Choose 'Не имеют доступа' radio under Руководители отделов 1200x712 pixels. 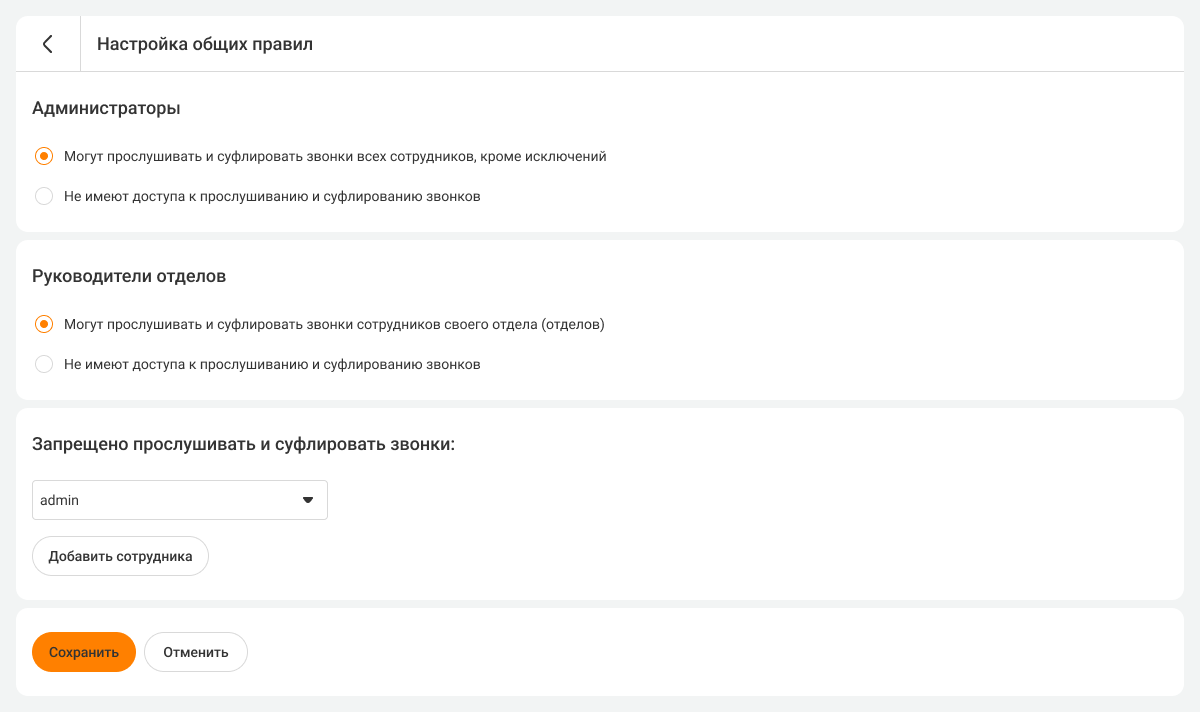pos(44,364)
